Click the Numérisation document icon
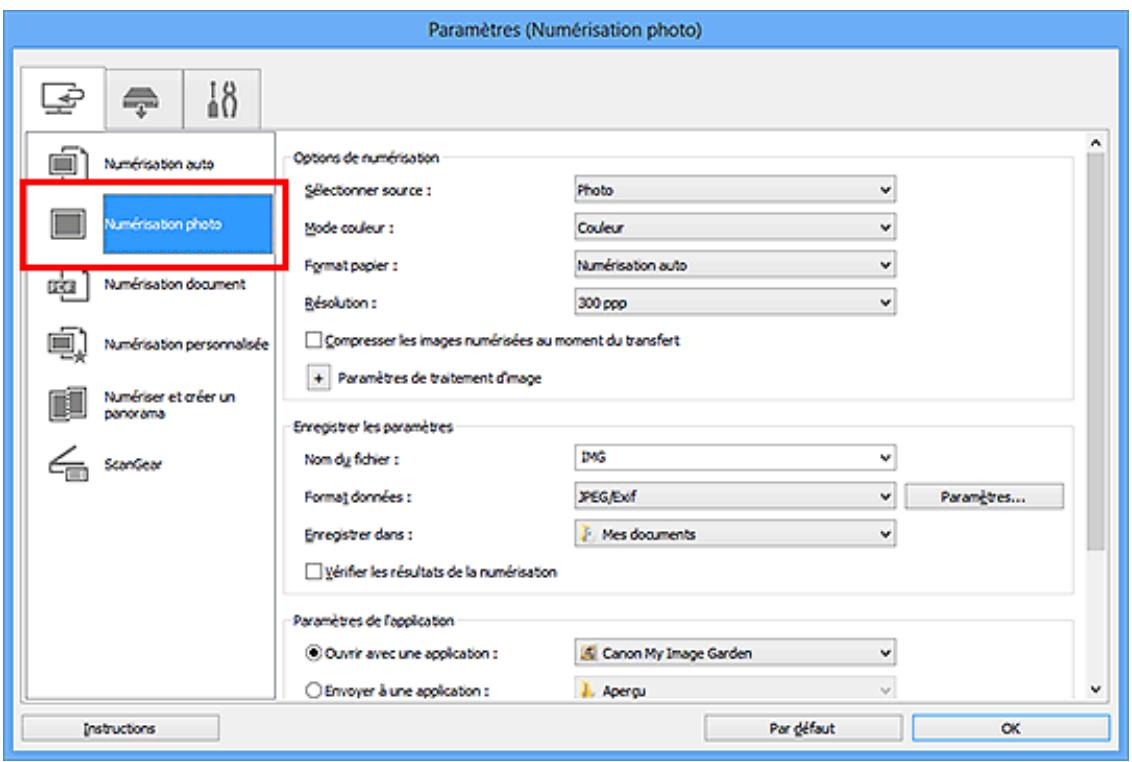This screenshot has height=762, width=1132. coord(67,285)
